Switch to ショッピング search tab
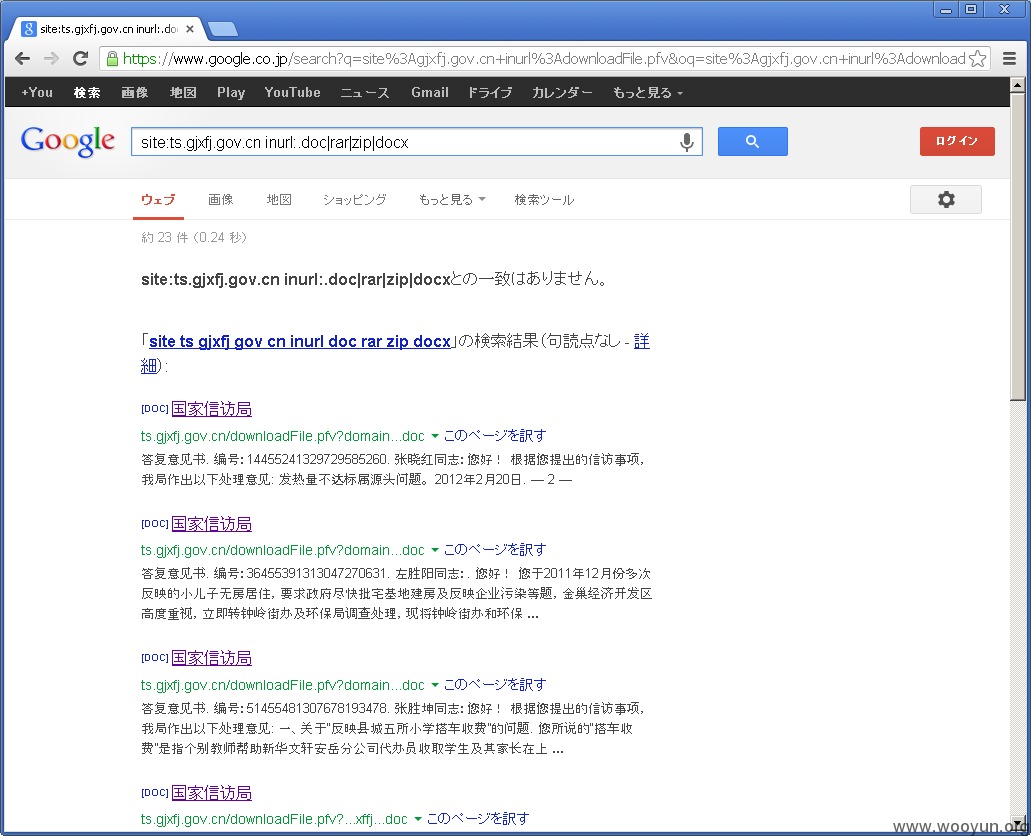Viewport: 1031px width, 836px height. [354, 199]
